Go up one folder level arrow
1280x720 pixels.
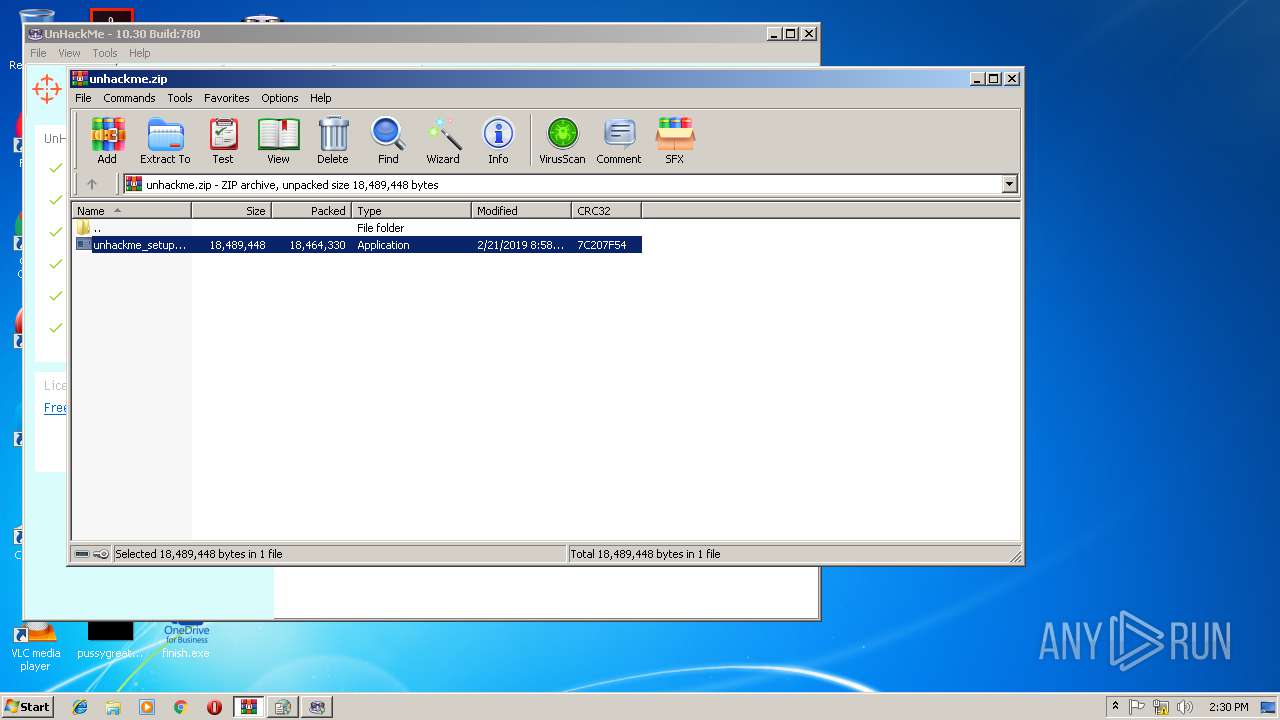click(92, 184)
